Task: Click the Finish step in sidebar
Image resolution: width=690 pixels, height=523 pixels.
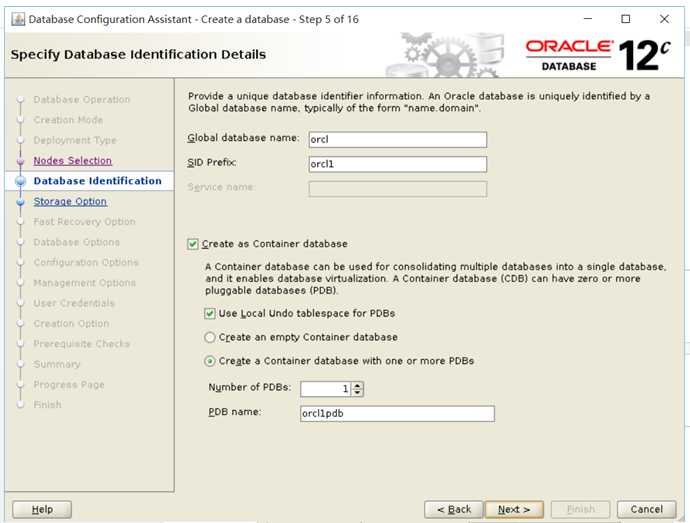Action: point(48,405)
